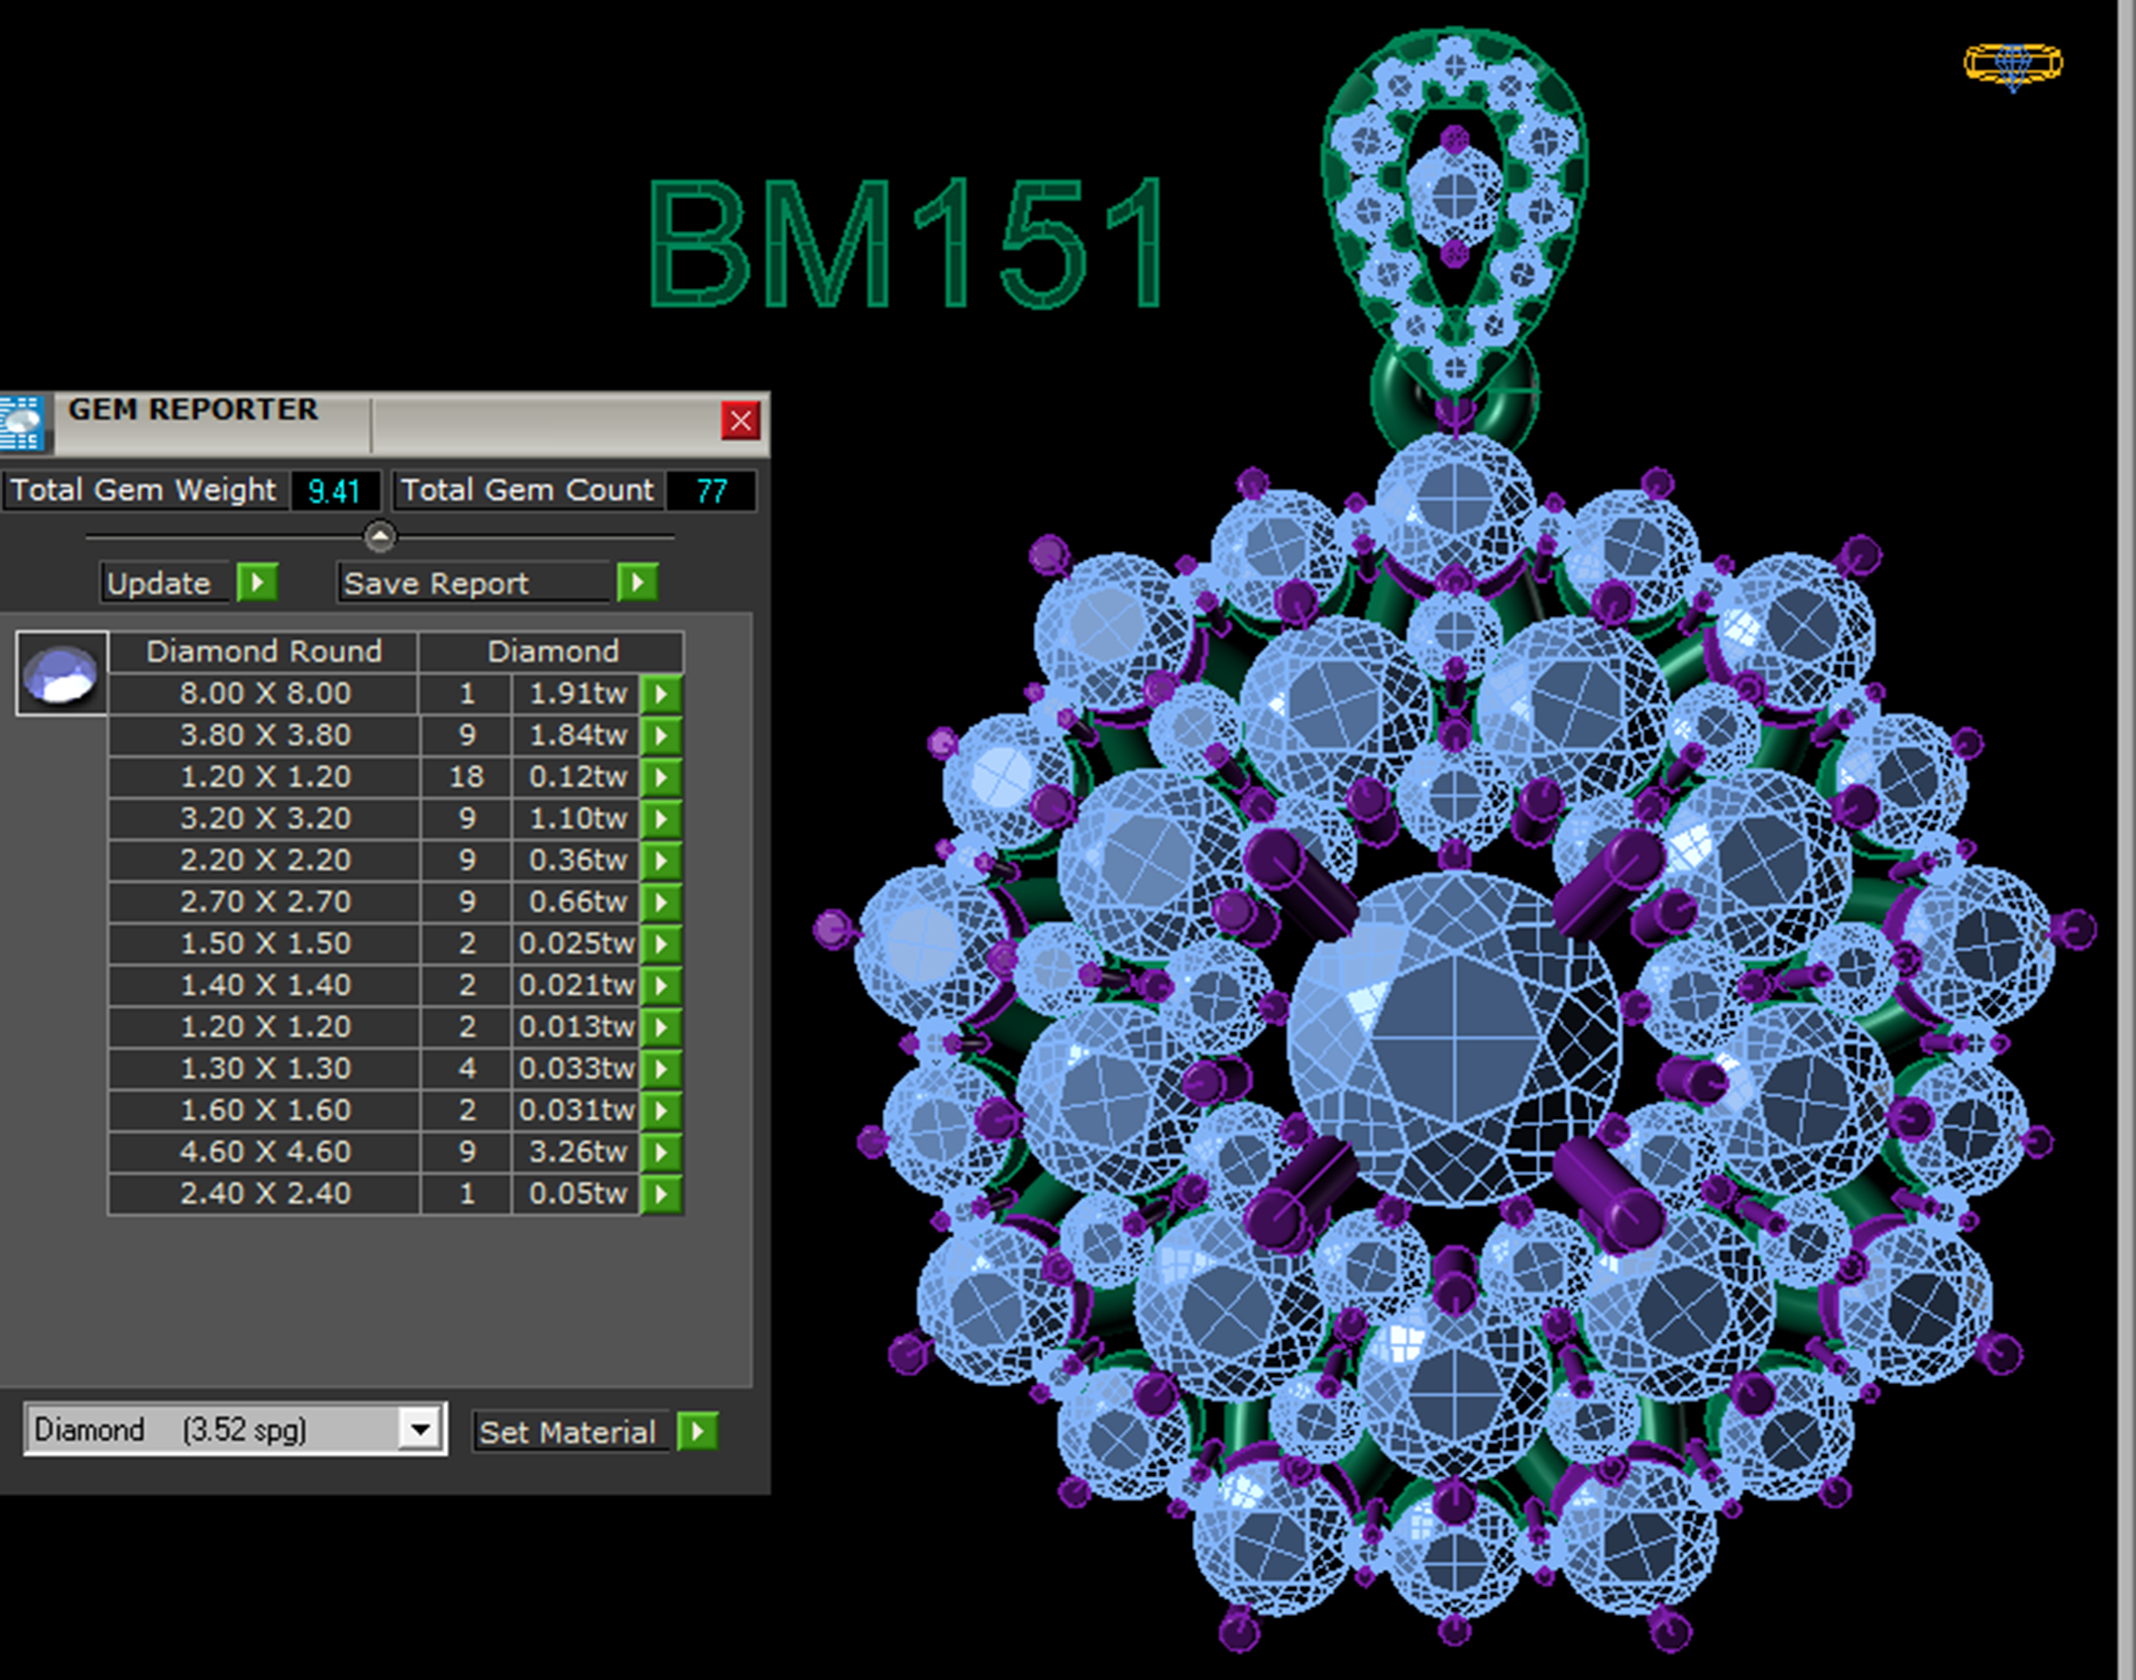Click the Diamond Round column header
This screenshot has height=1680, width=2136.
pos(264,652)
